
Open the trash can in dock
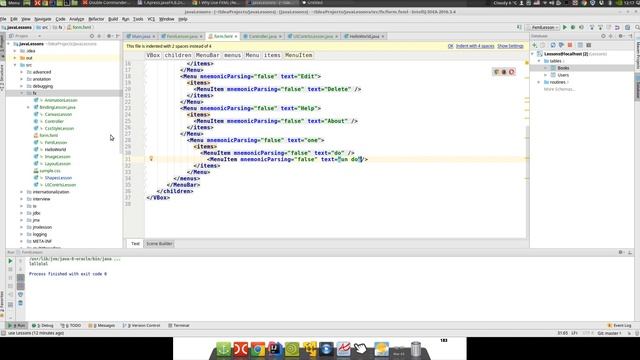416,349
